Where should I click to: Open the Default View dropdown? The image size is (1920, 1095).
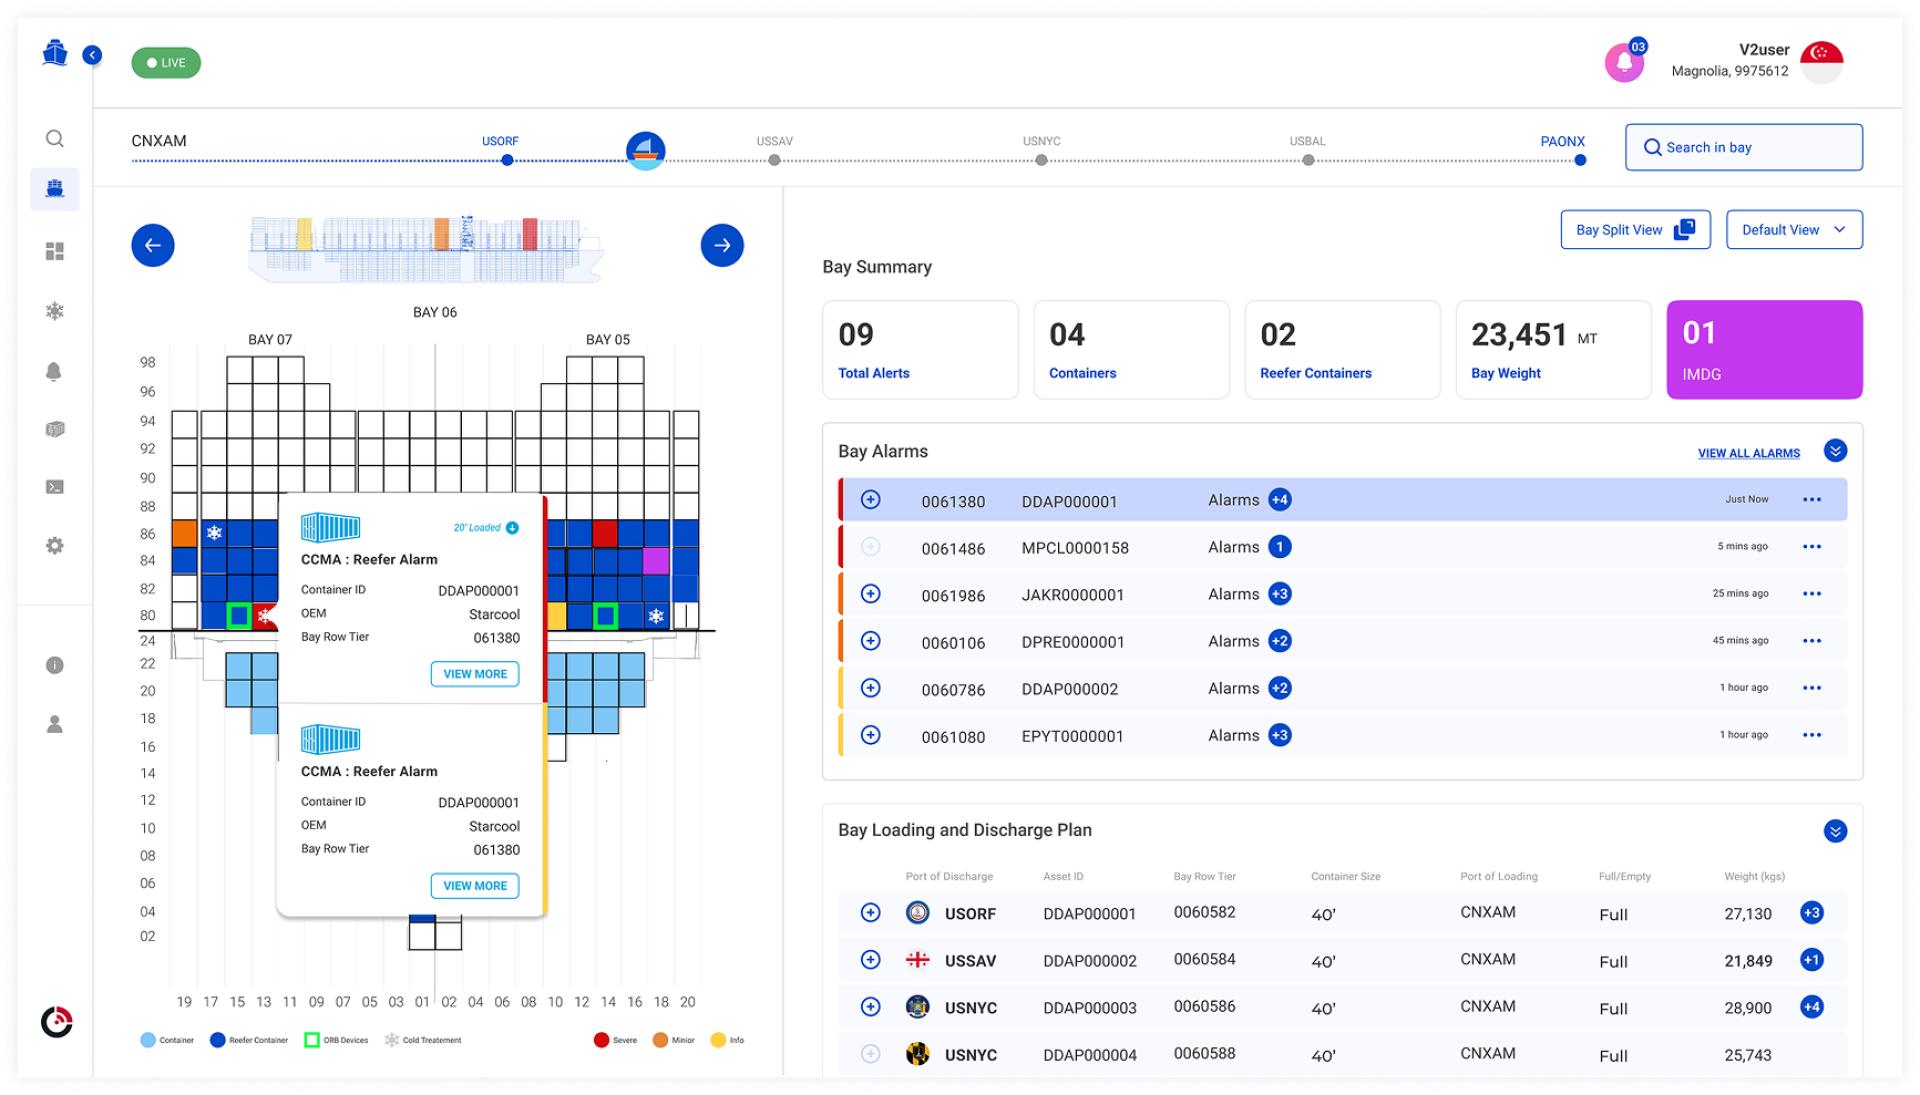(1794, 229)
